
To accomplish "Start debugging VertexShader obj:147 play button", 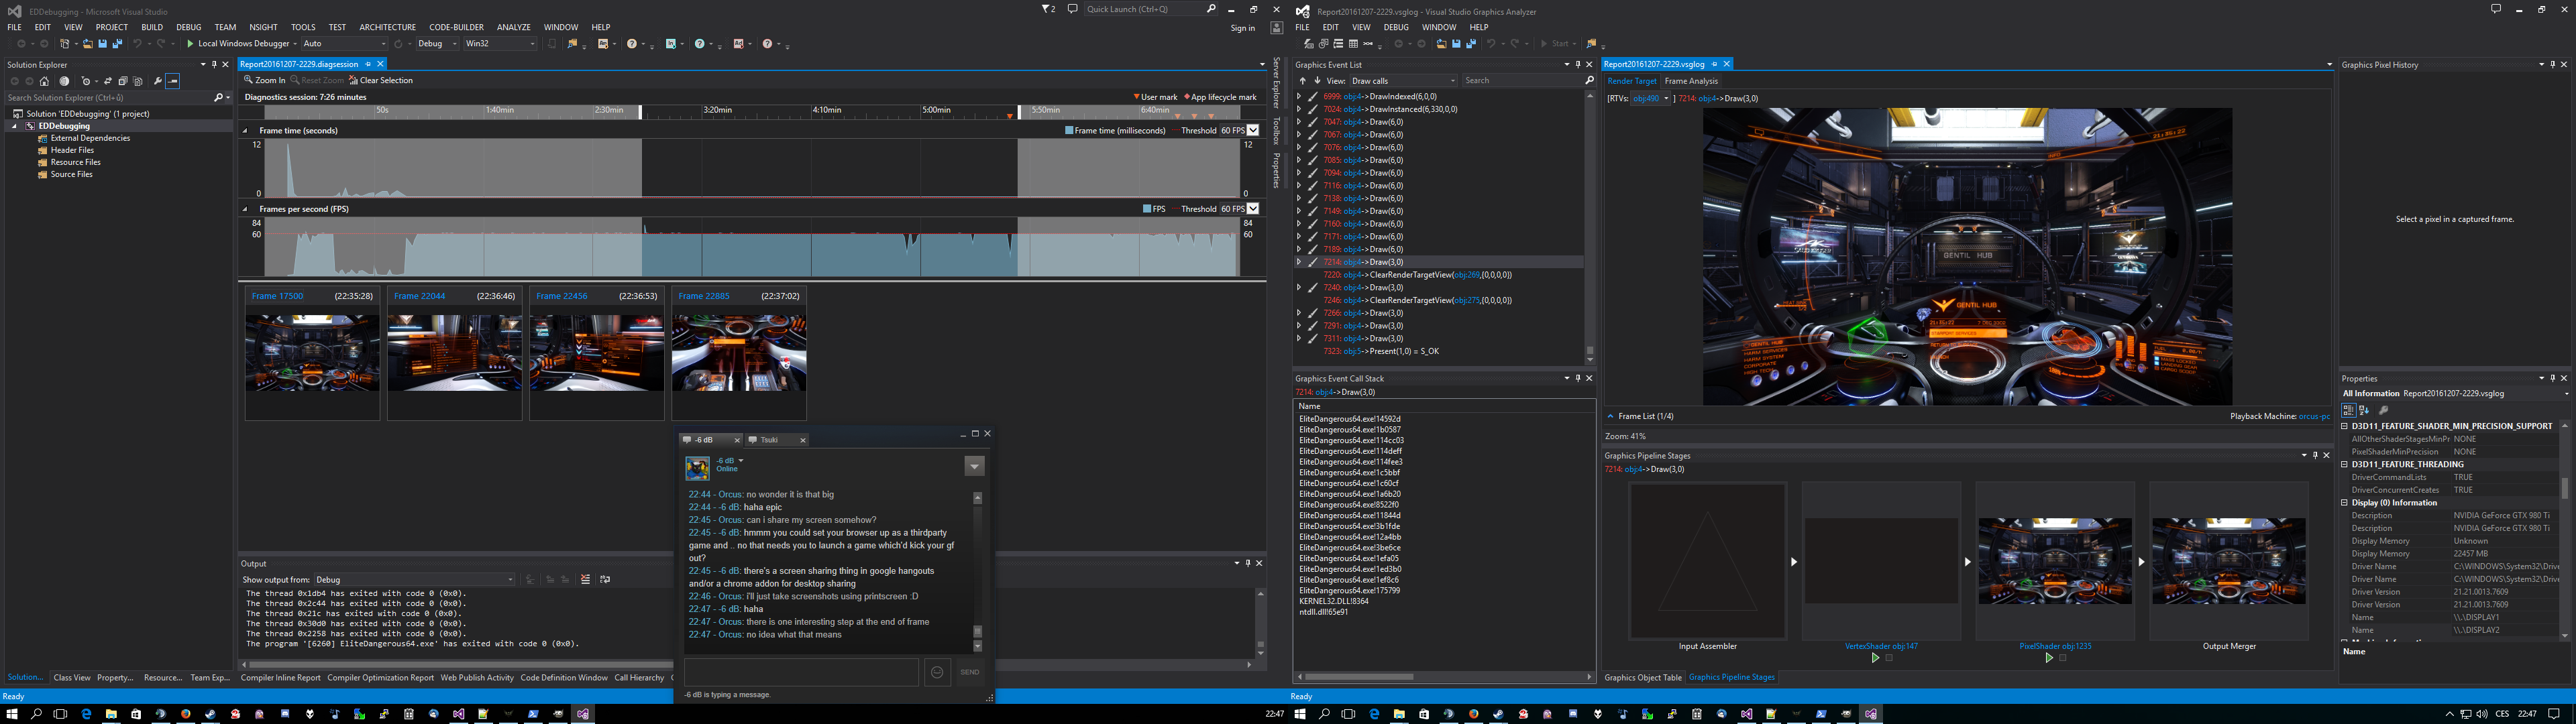I will click(1876, 658).
